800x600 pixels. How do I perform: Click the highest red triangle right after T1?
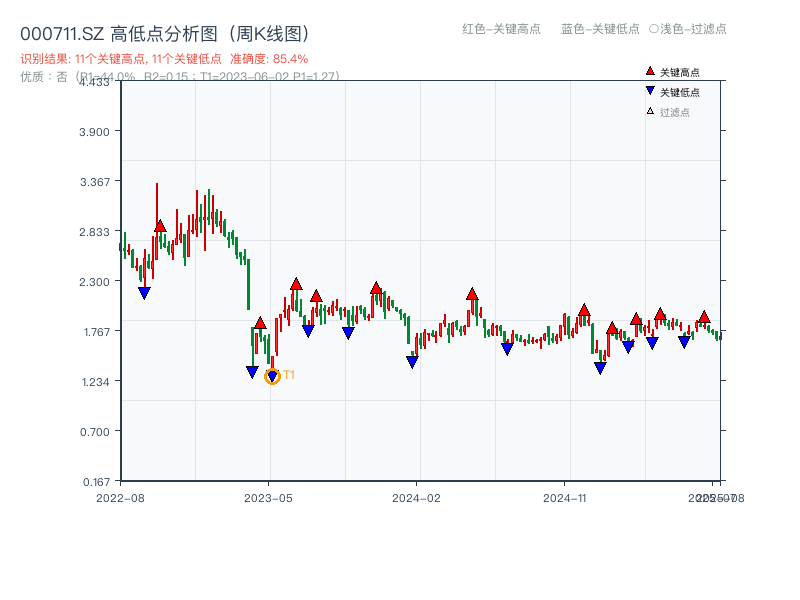click(x=296, y=284)
